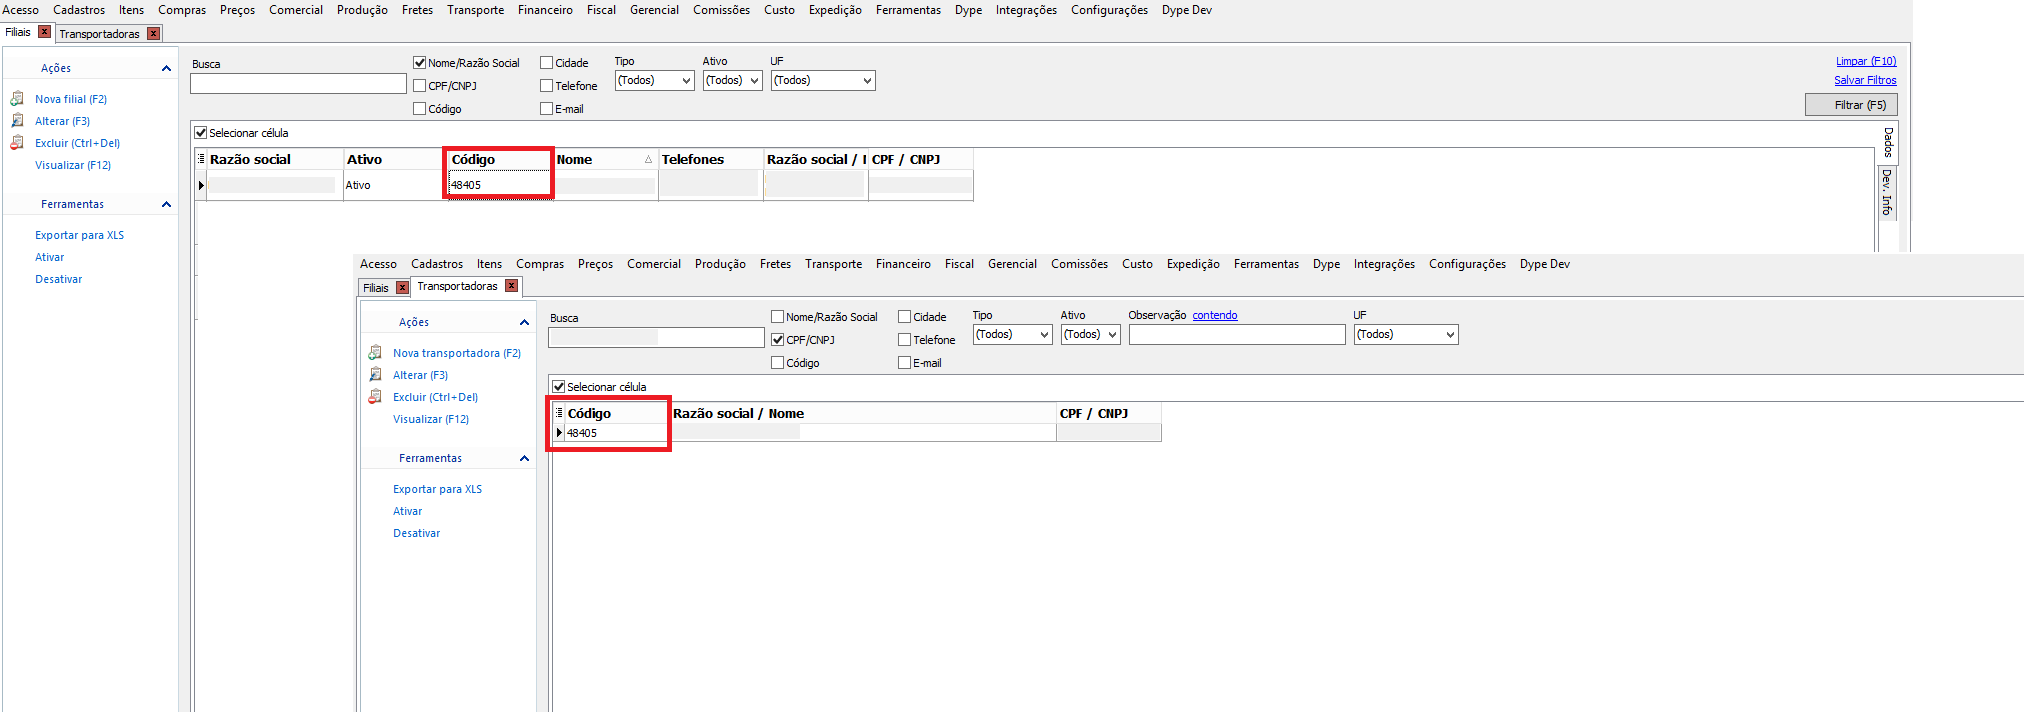Click the Excluir icon in front window
2024x712 pixels.
click(375, 397)
